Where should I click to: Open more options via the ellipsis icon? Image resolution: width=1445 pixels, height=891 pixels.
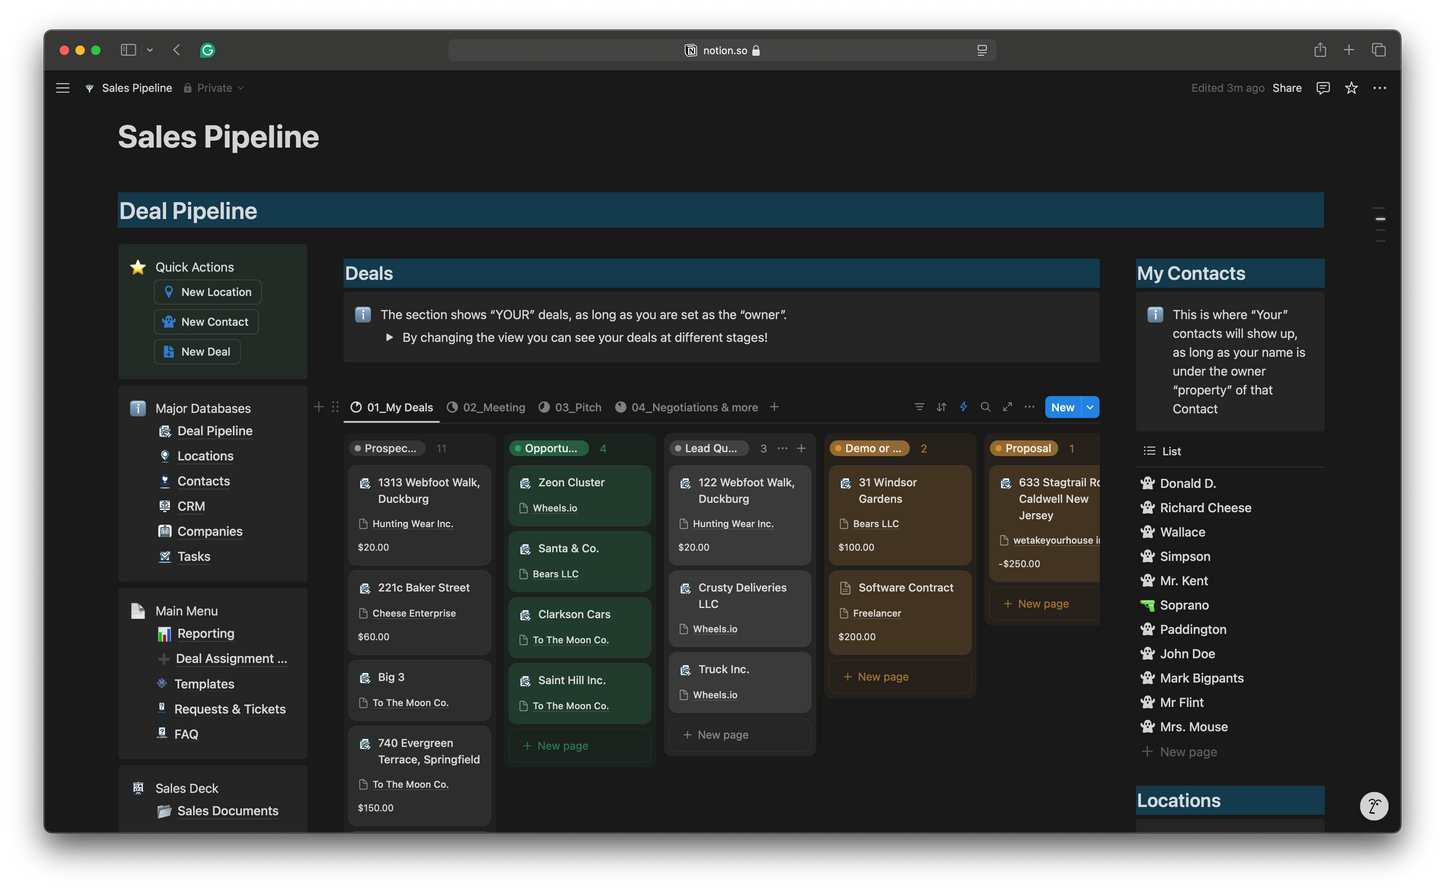point(1029,407)
